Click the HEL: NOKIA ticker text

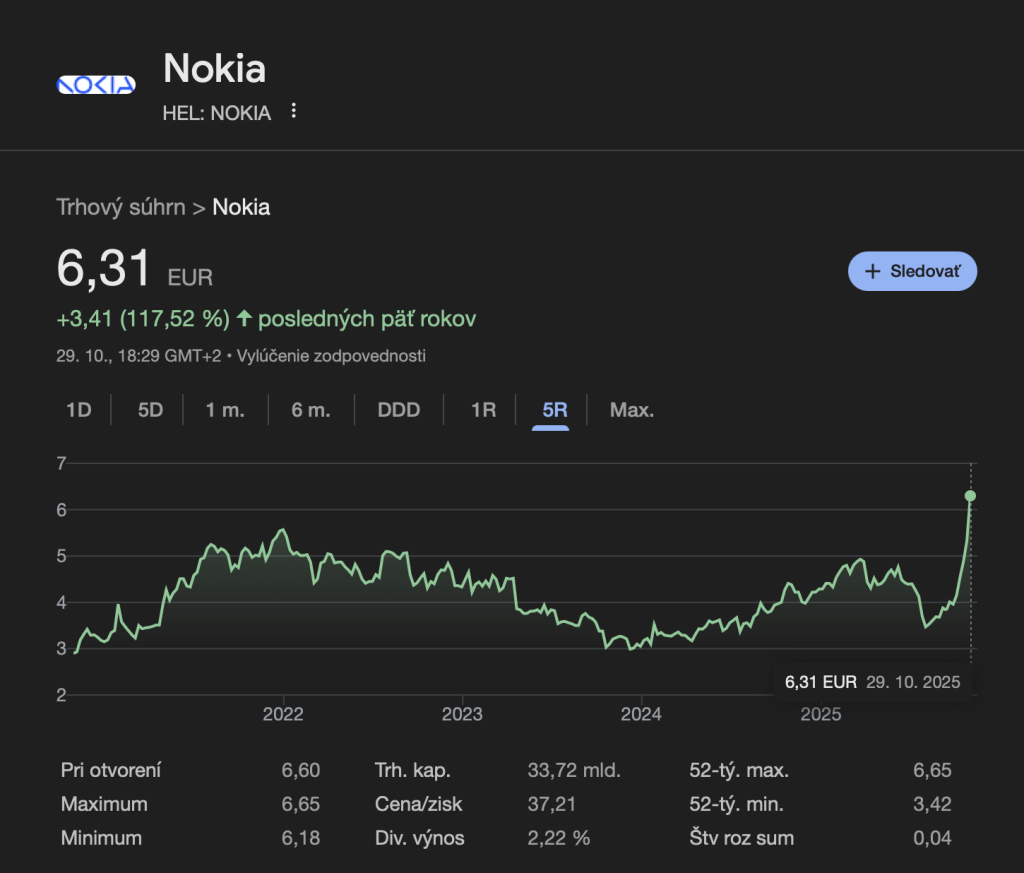(x=216, y=113)
